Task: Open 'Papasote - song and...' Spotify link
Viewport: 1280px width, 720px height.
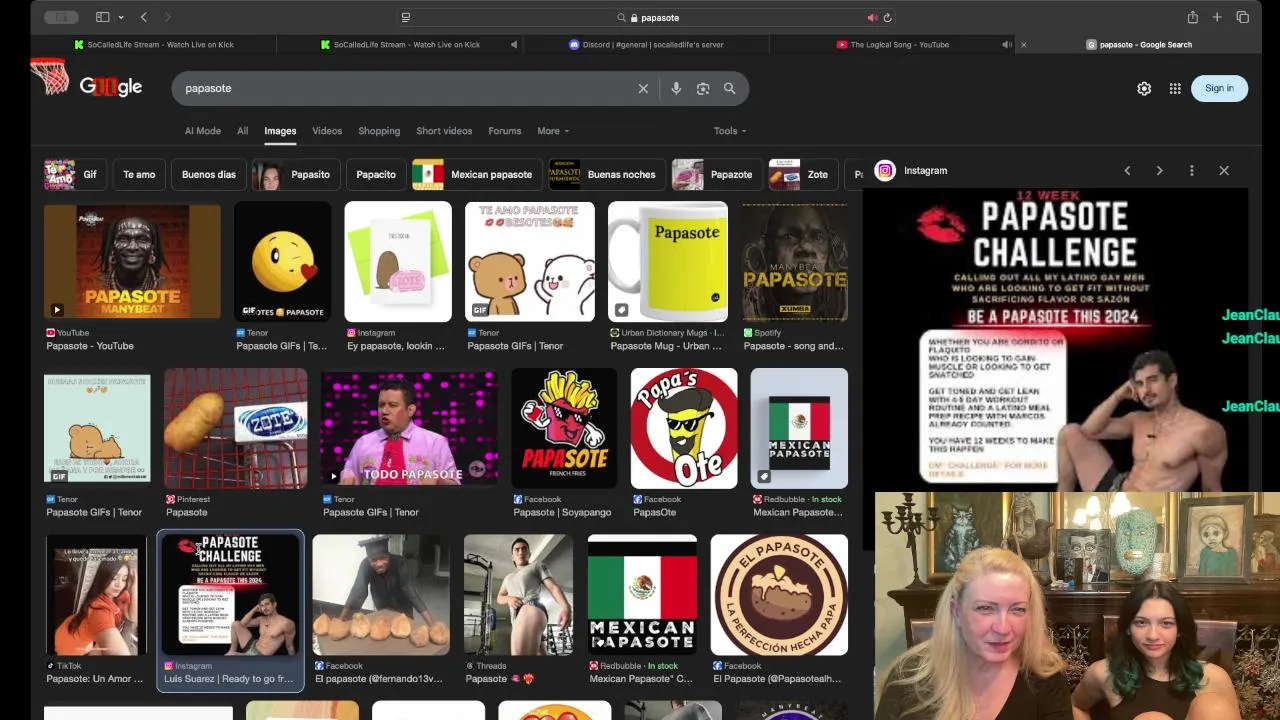Action: (793, 346)
